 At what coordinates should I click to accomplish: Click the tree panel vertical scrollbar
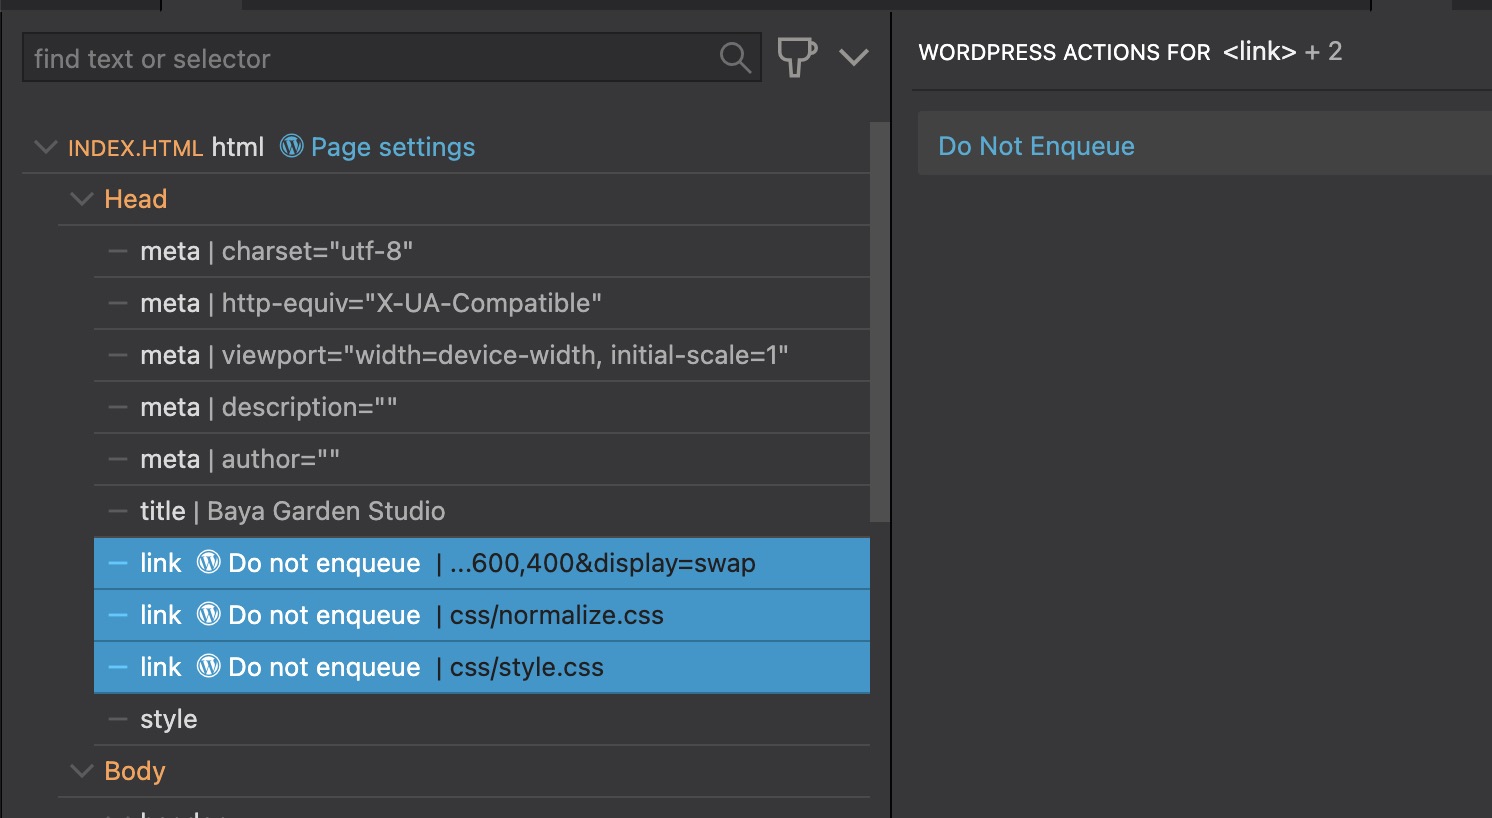[x=880, y=322]
